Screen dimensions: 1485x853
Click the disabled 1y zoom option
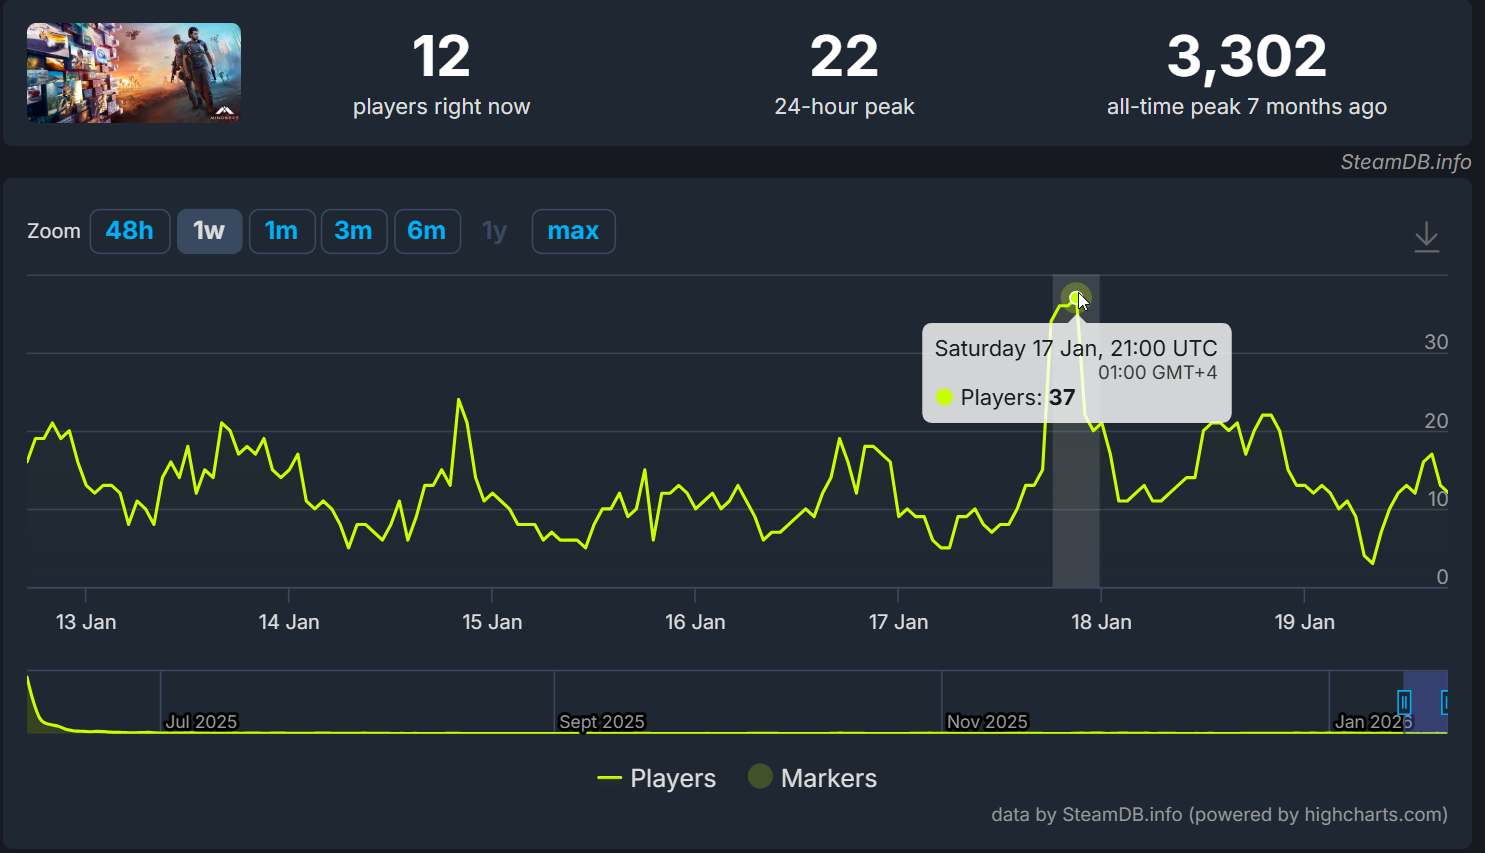click(495, 231)
